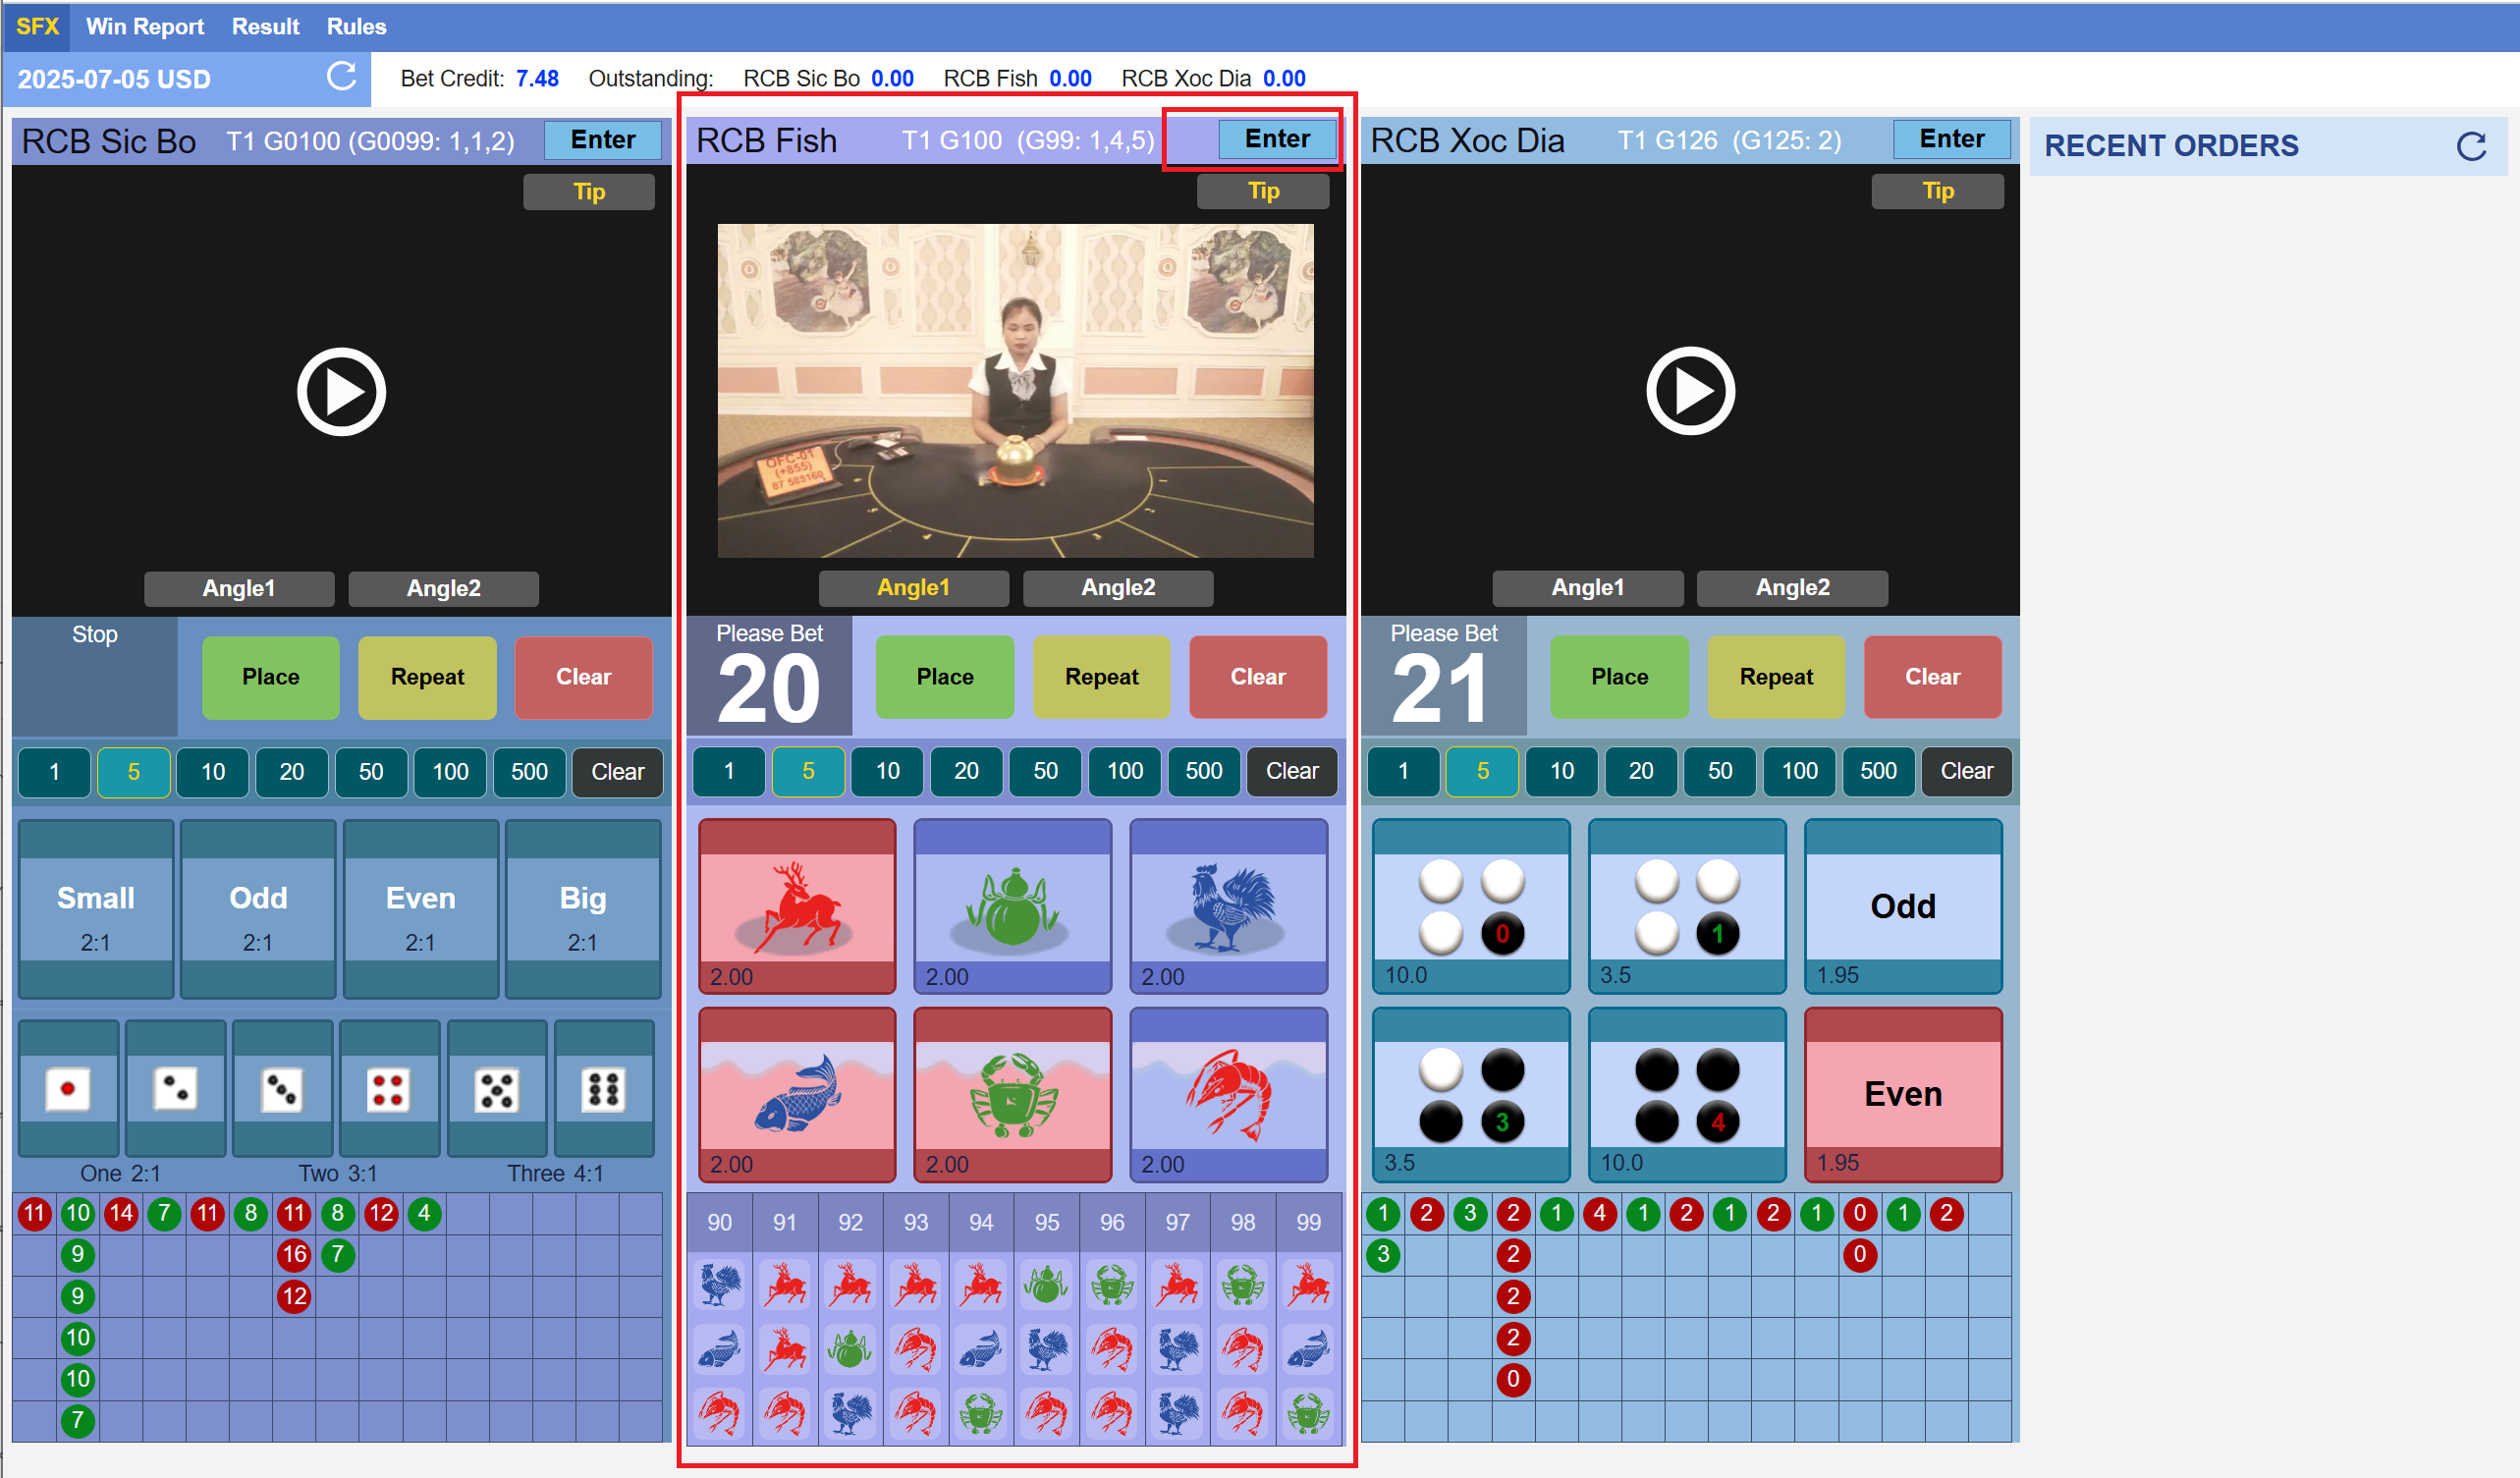Viewport: 2520px width, 1478px height.
Task: Bet on the green crab tile
Action: click(x=1012, y=1094)
